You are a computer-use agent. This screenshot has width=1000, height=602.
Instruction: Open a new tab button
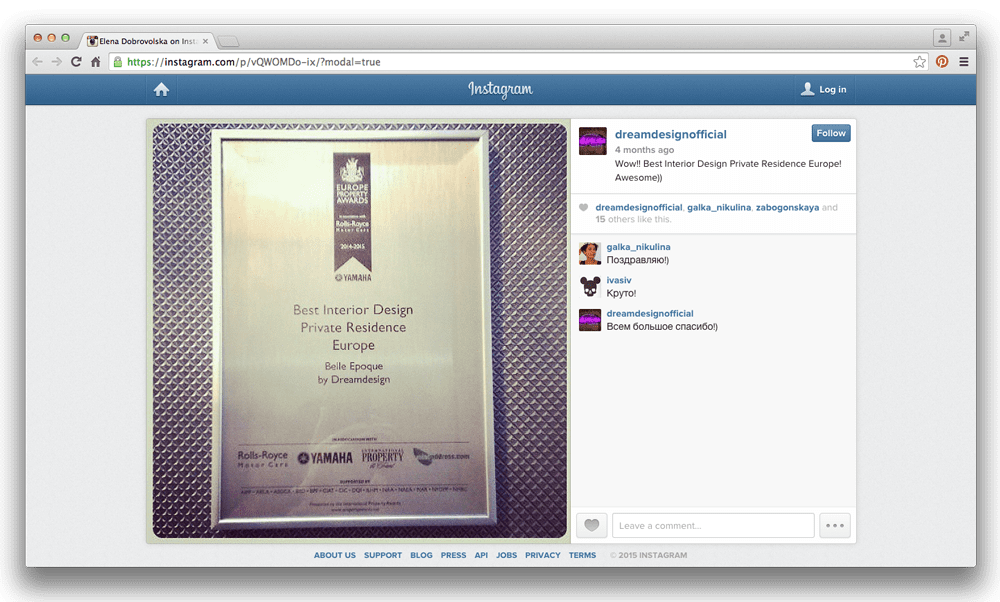pos(228,41)
